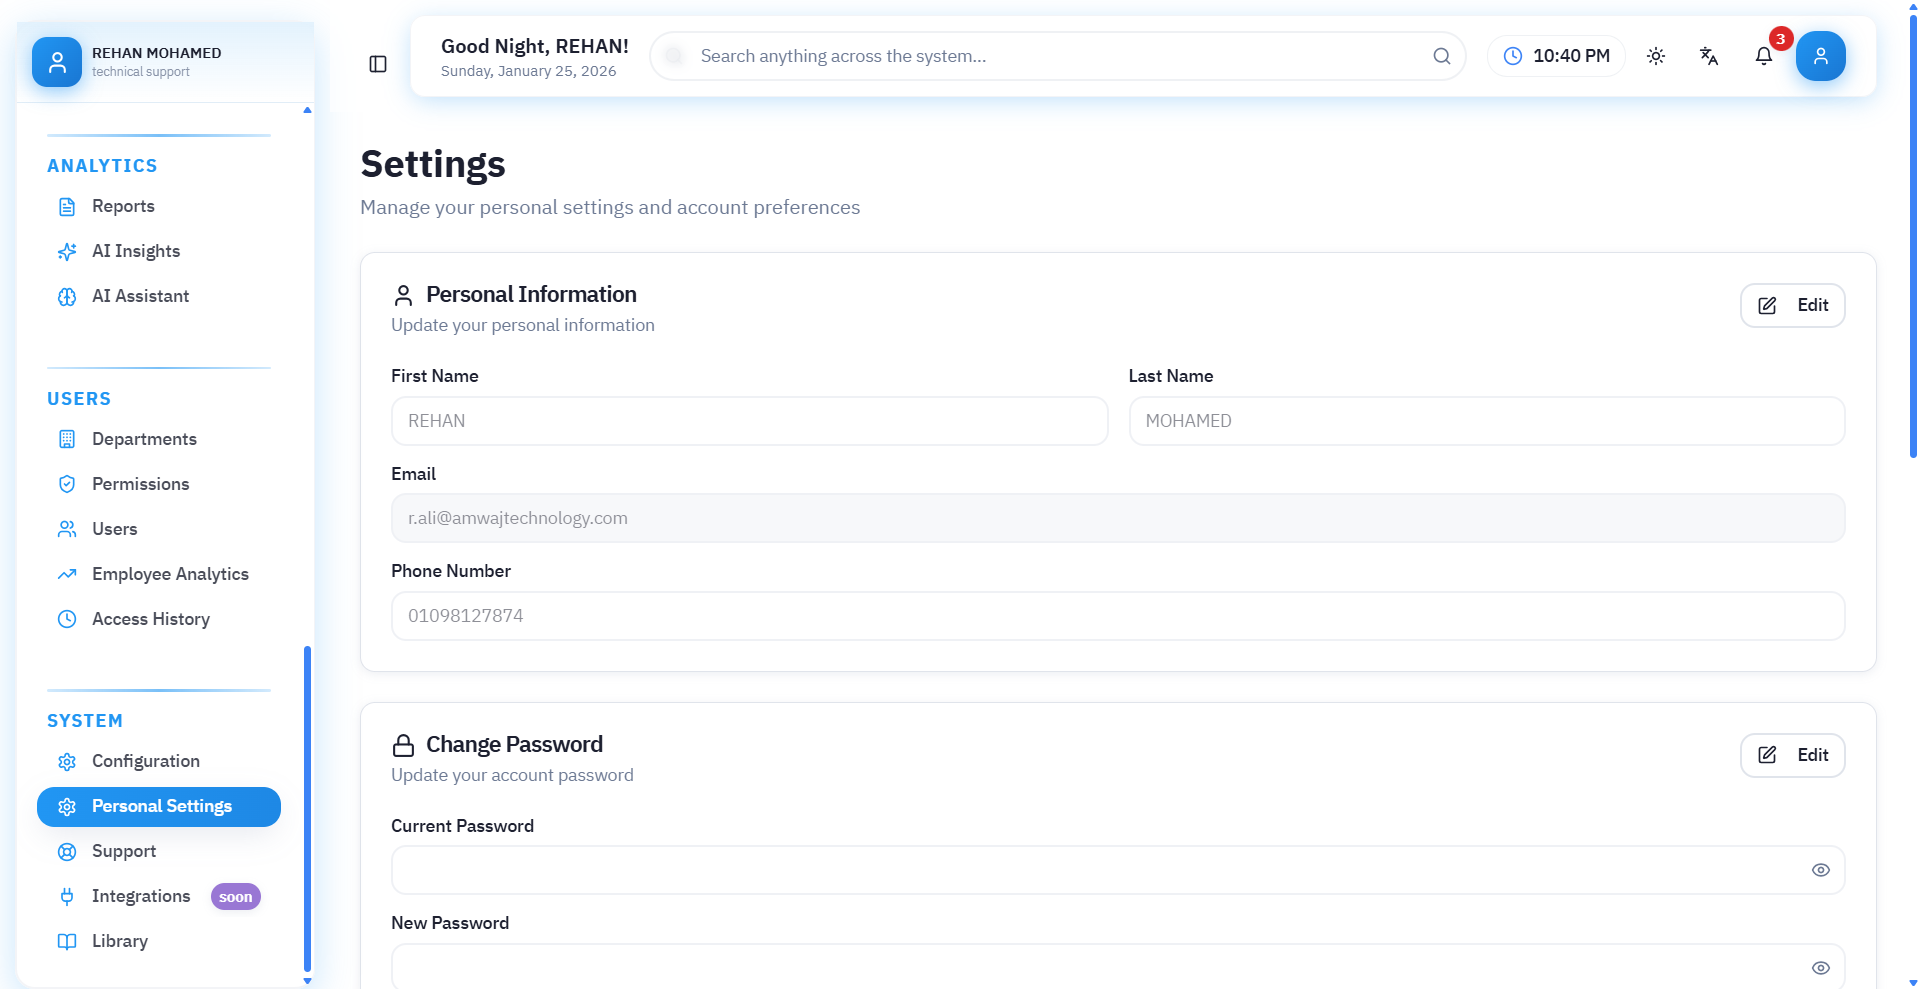
Task: Open the language translation icon
Action: [1709, 56]
